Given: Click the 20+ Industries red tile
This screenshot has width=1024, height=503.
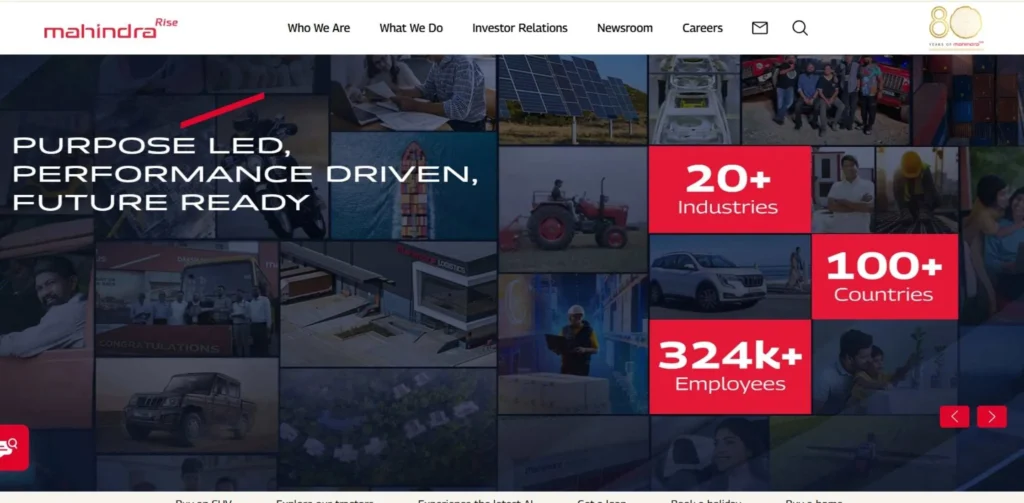Looking at the screenshot, I should coord(728,190).
